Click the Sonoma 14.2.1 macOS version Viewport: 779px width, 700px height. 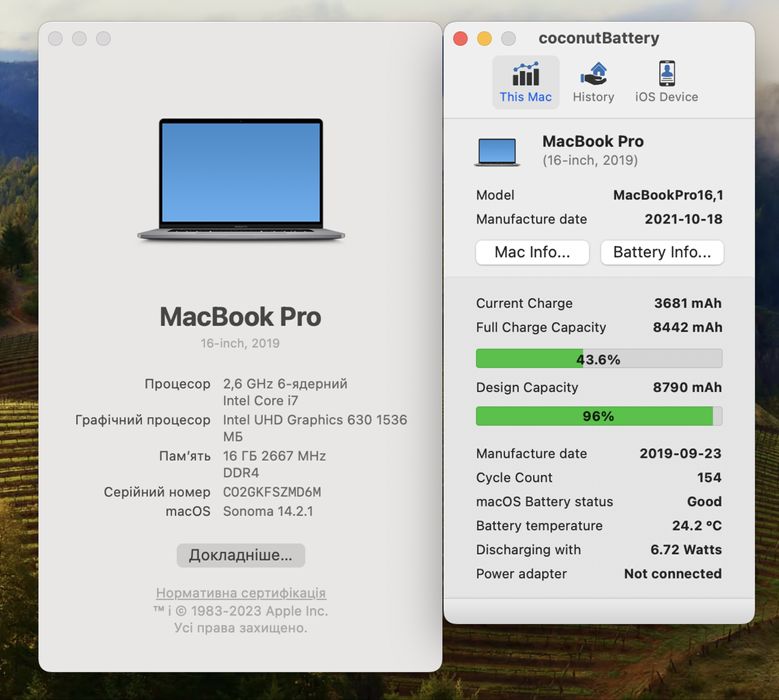268,511
